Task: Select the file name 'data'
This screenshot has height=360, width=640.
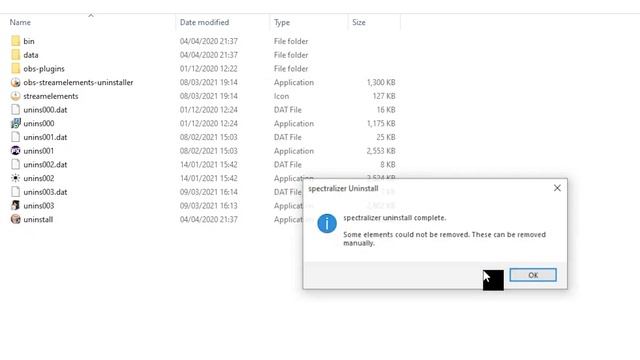Action: 31,55
